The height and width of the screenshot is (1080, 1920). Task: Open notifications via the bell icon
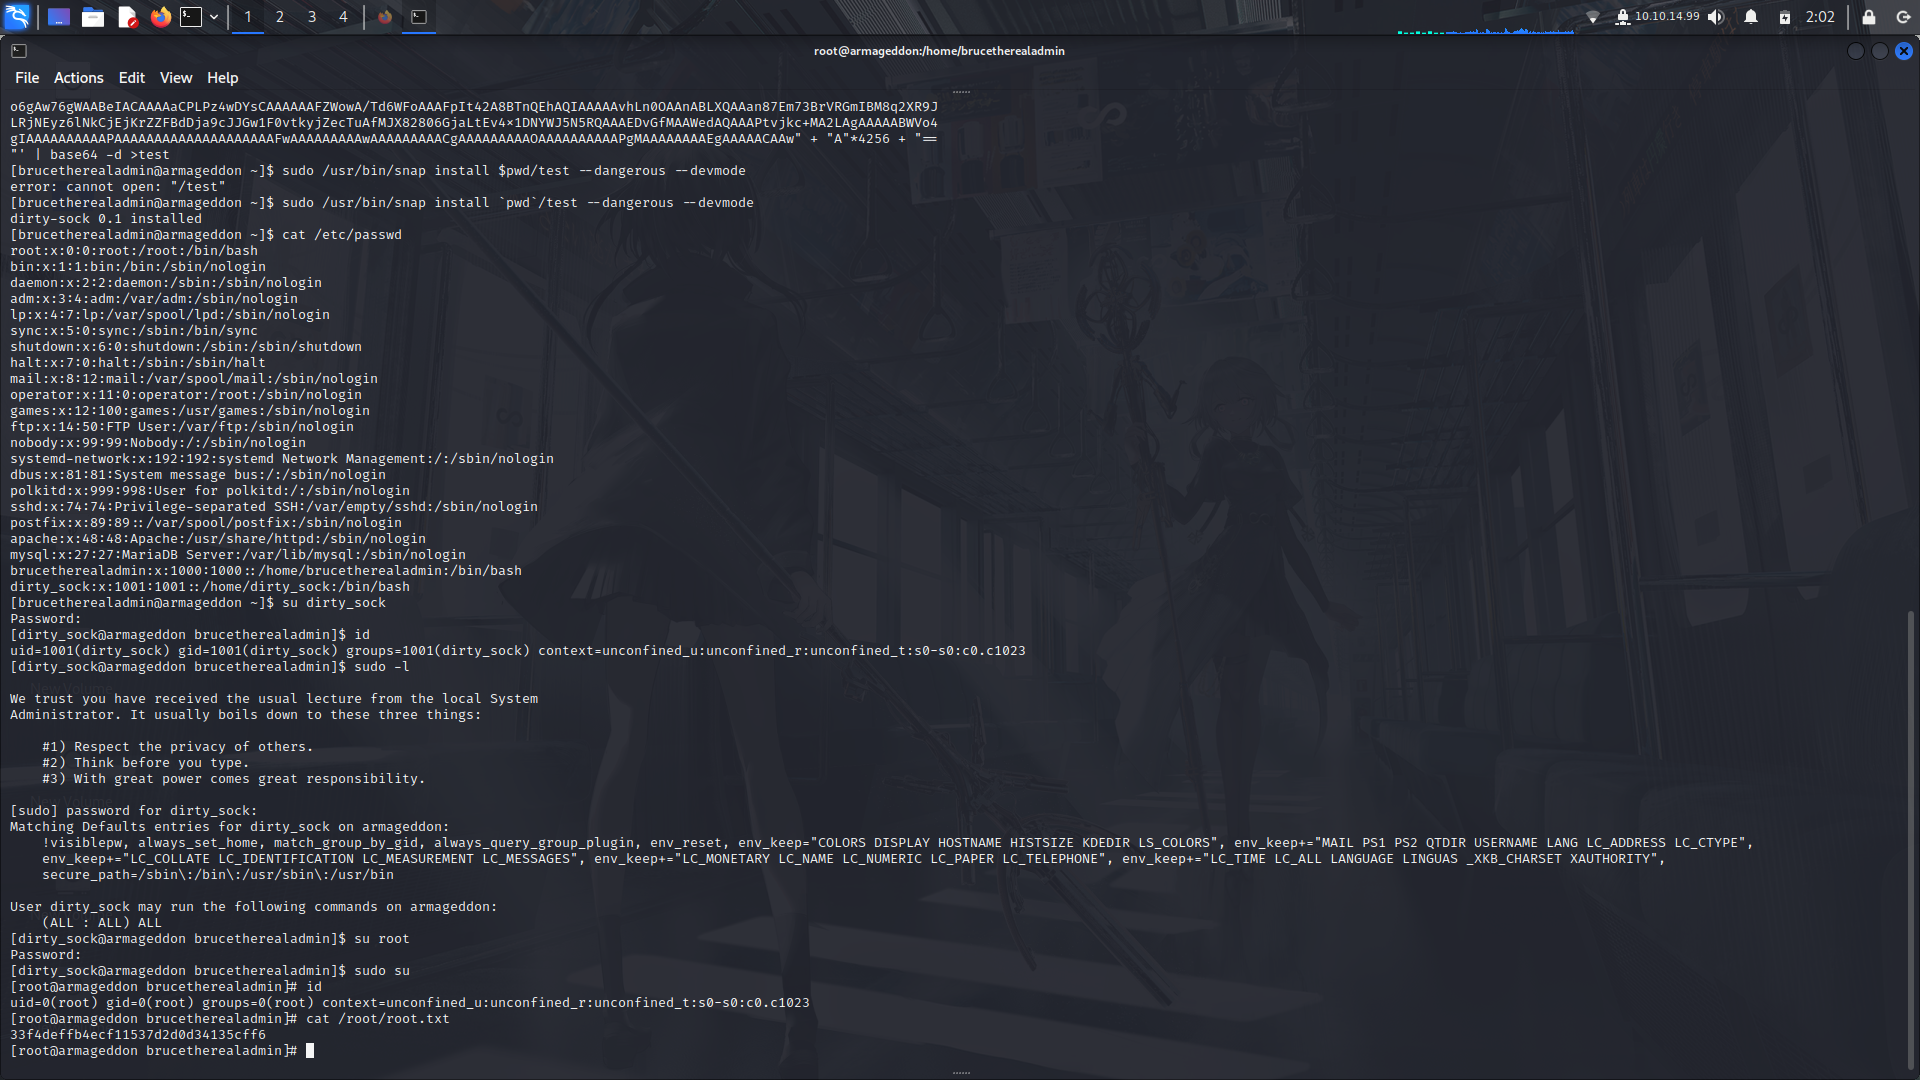click(x=1751, y=16)
